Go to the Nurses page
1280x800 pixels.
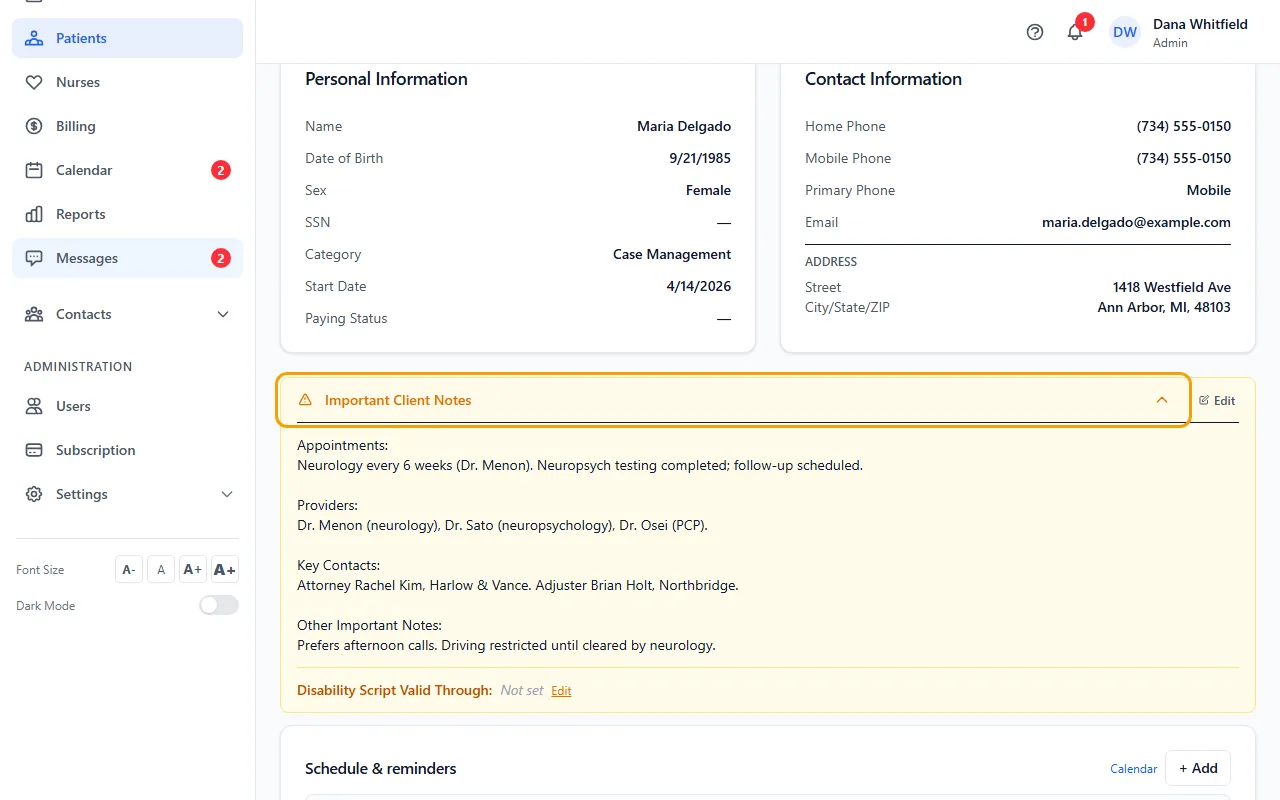pyautogui.click(x=128, y=82)
